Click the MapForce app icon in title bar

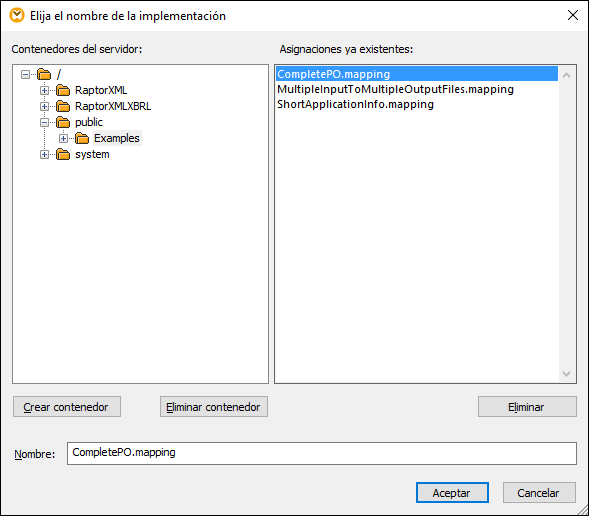click(17, 15)
